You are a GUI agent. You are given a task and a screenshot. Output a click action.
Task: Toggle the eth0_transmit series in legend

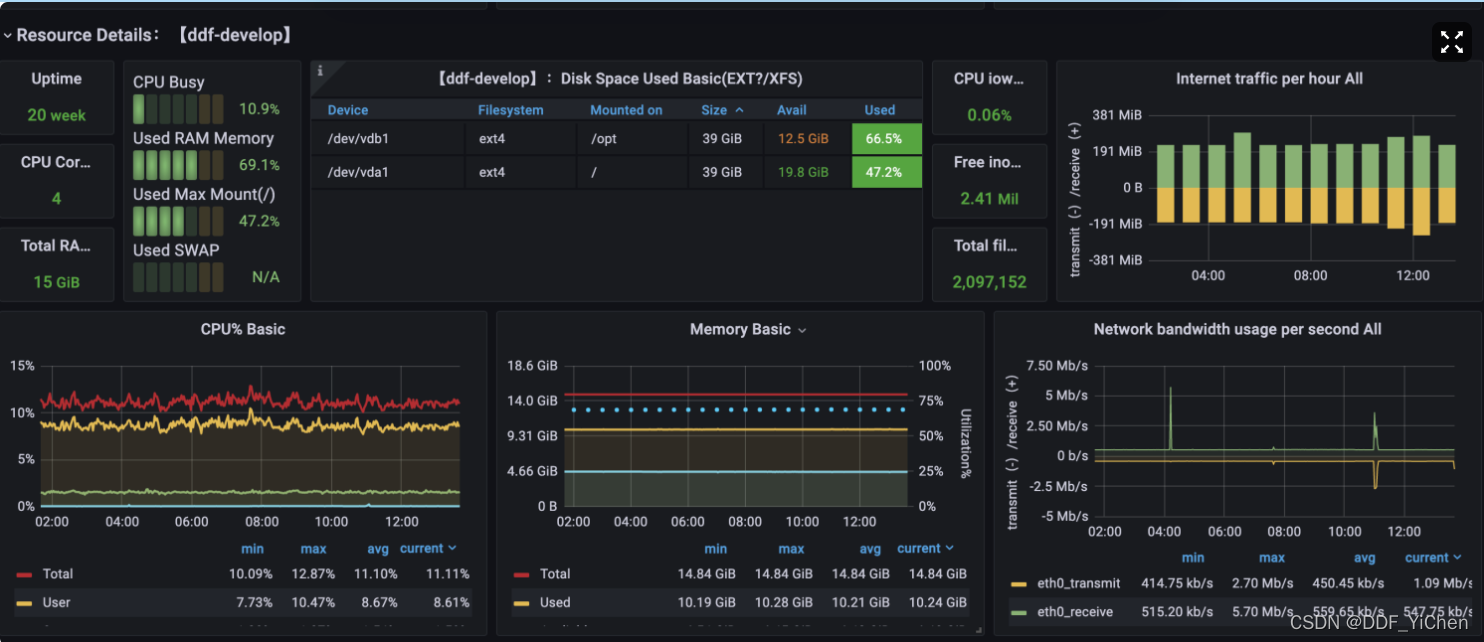pos(1079,583)
